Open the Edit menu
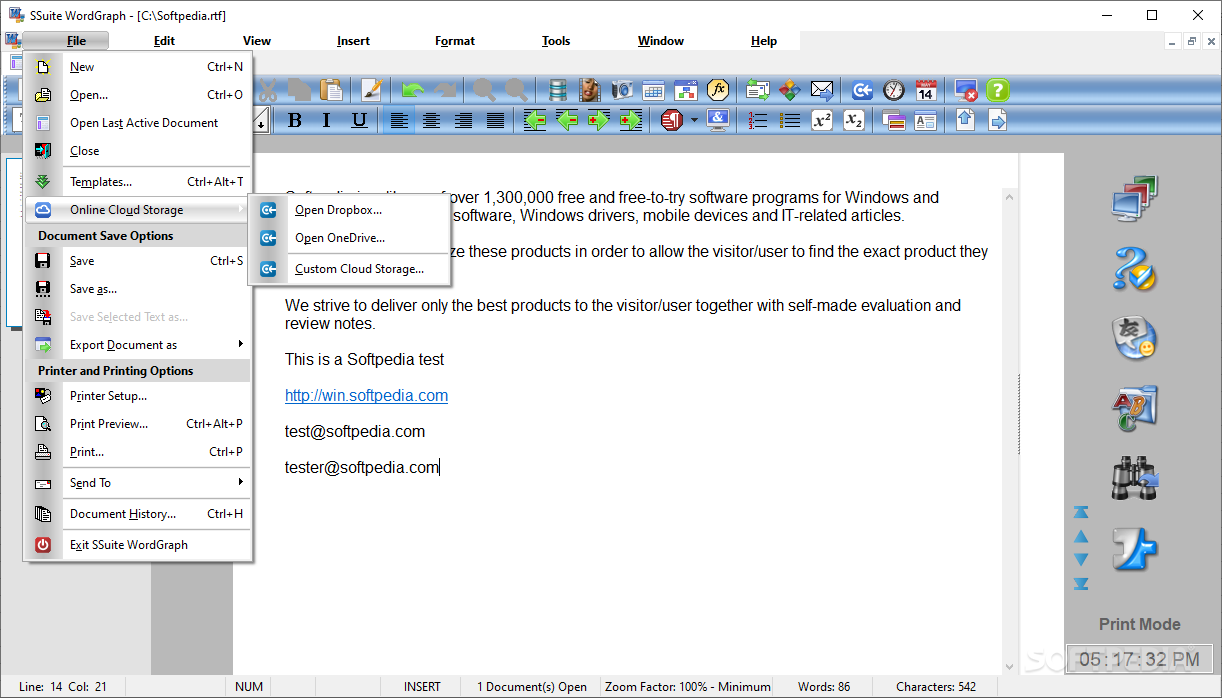 click(164, 41)
